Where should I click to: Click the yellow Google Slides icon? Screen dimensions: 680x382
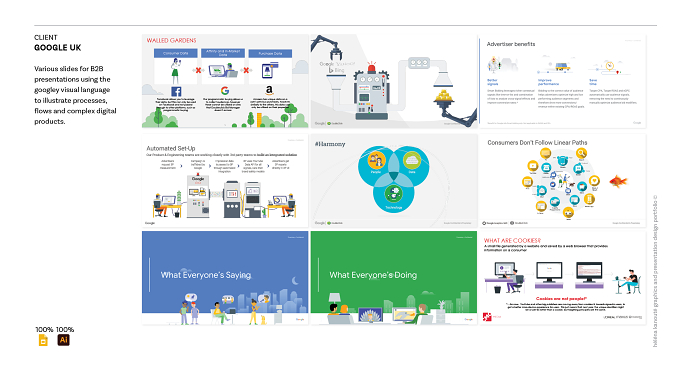point(43,340)
